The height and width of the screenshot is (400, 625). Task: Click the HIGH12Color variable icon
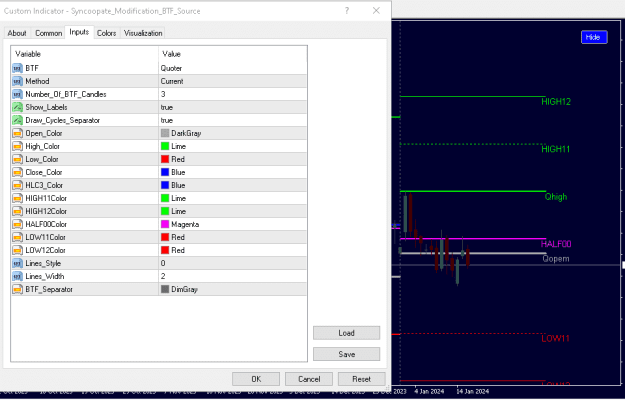(17, 212)
